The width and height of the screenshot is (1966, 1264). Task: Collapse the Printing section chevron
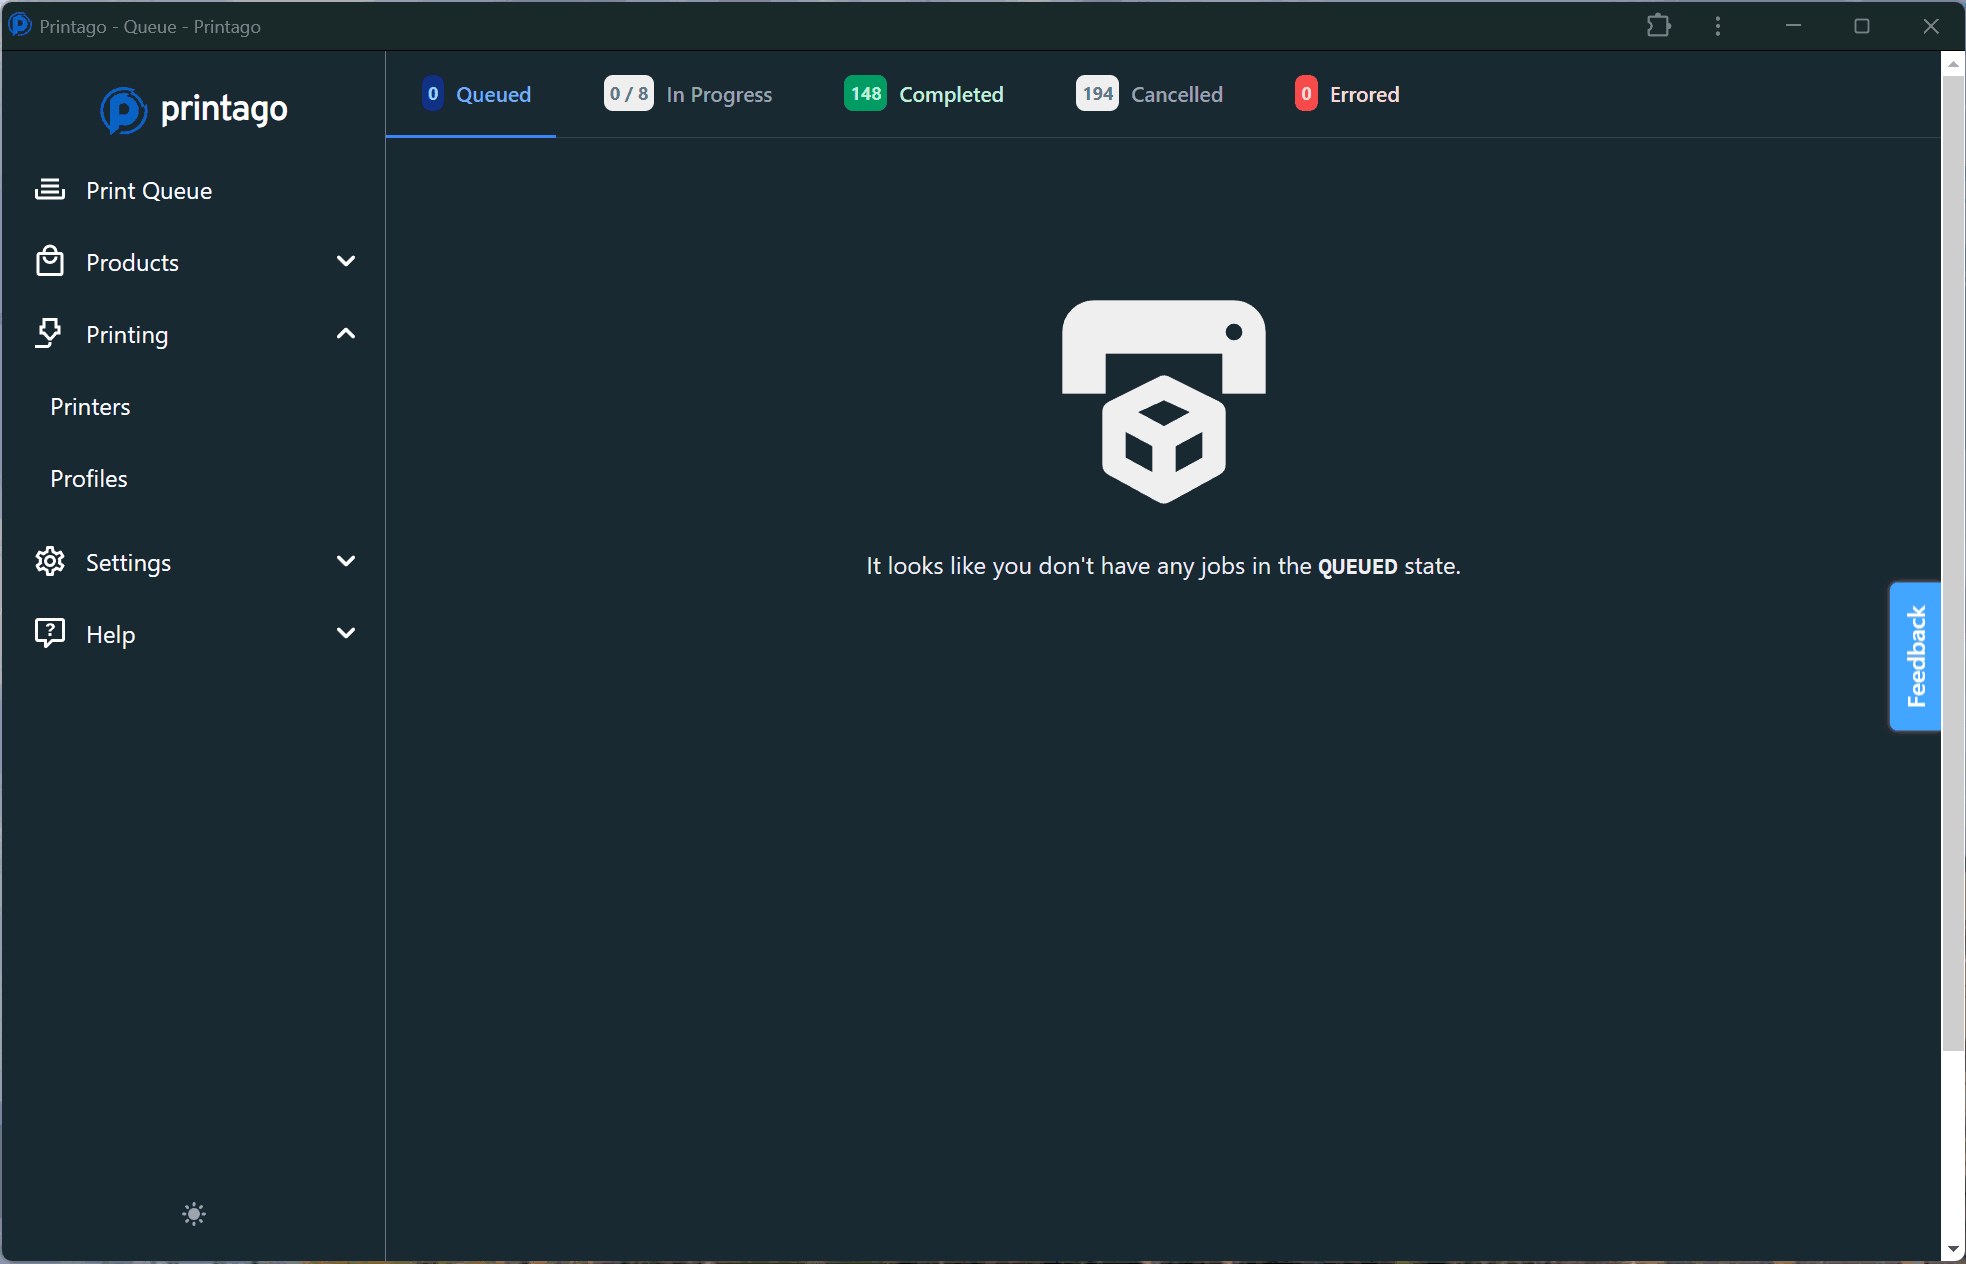click(x=346, y=333)
